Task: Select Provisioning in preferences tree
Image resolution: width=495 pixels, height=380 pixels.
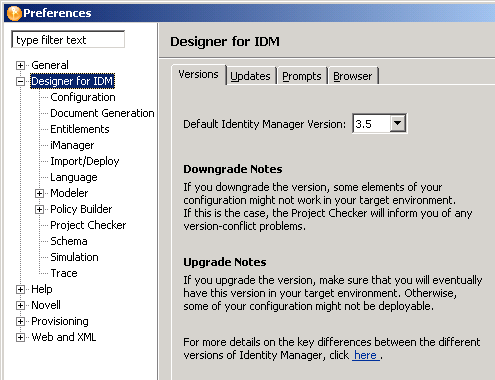Action: pyautogui.click(x=60, y=321)
